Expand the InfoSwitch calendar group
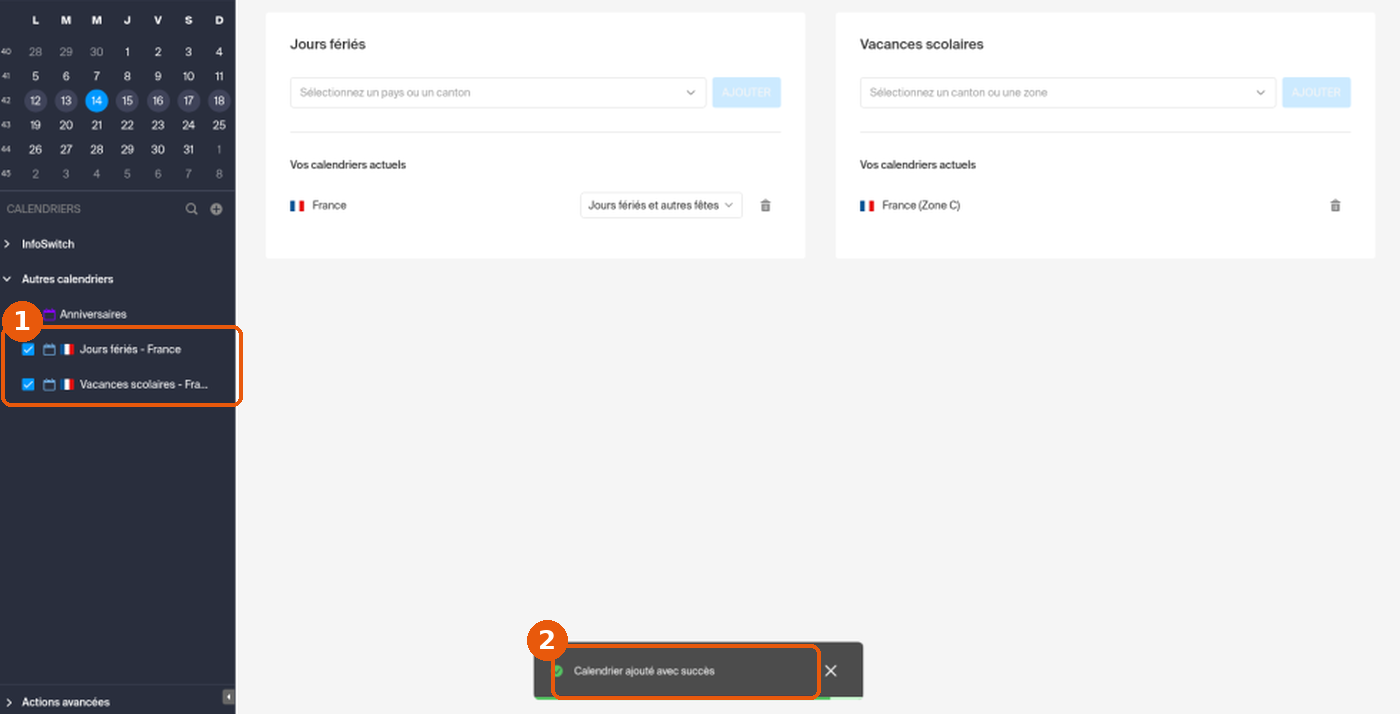Viewport: 1400px width, 714px height. pos(8,244)
